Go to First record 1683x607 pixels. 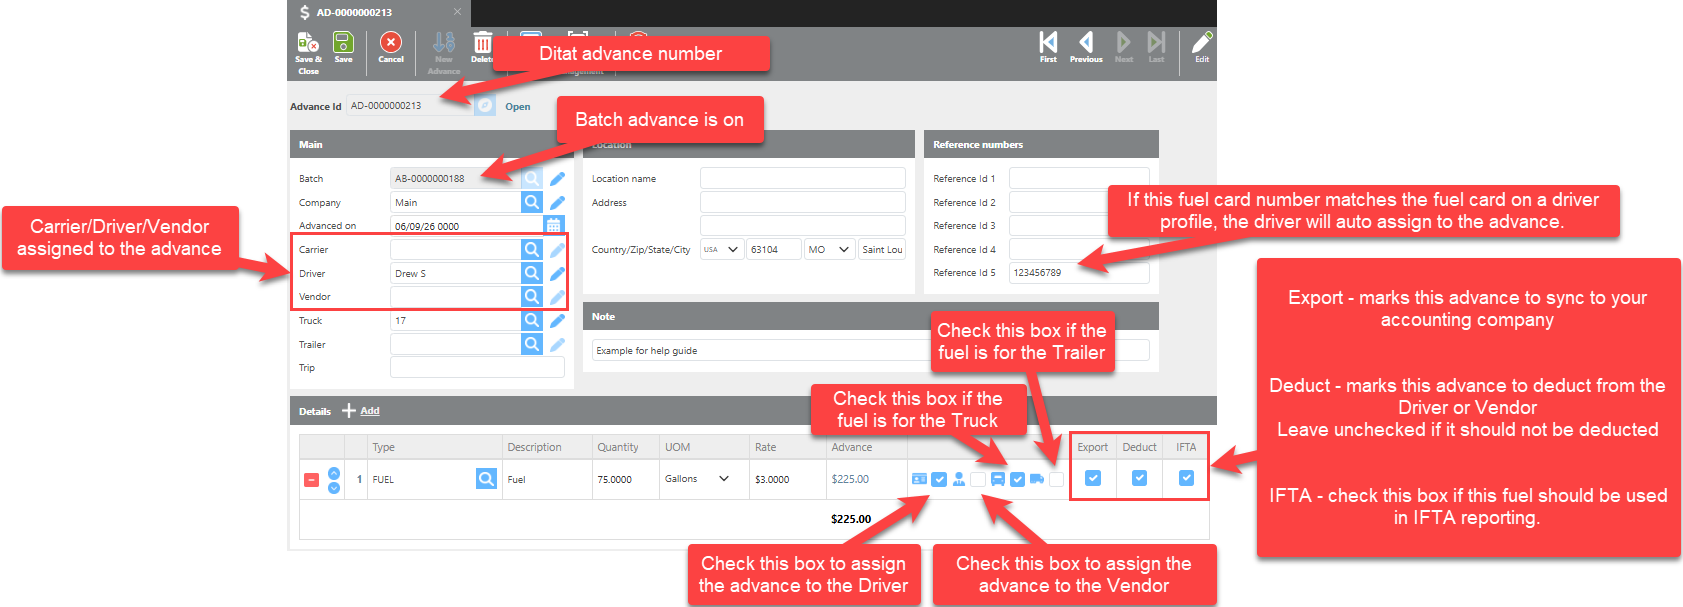(x=1048, y=42)
